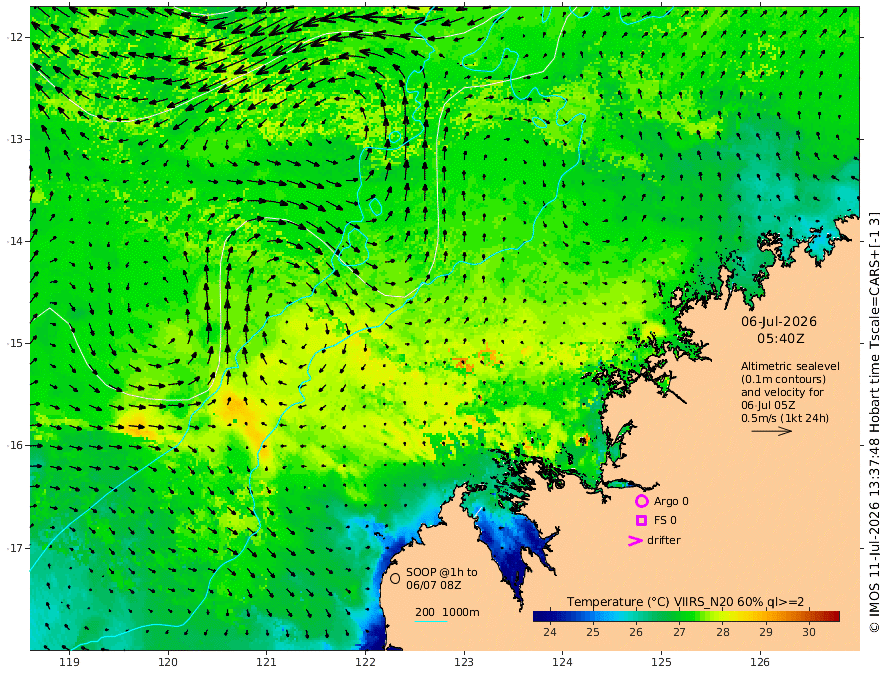Screen dimensions: 880x680
Task: Click longitude axis label 122
Action: coord(365,663)
